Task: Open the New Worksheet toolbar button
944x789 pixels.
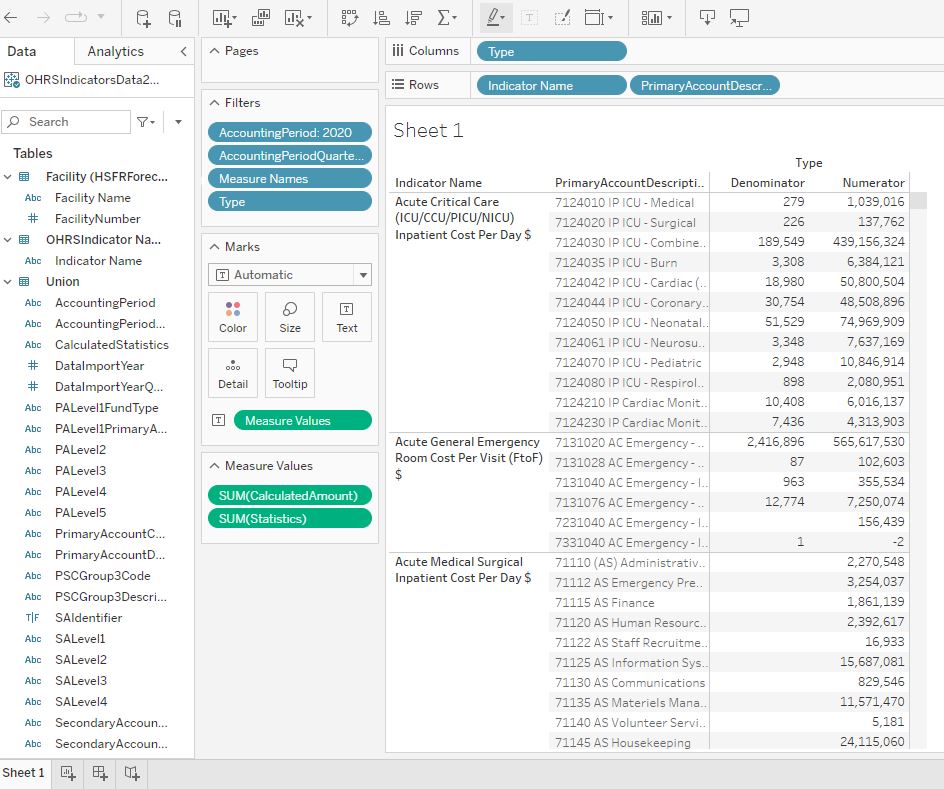Action: pyautogui.click(x=225, y=18)
